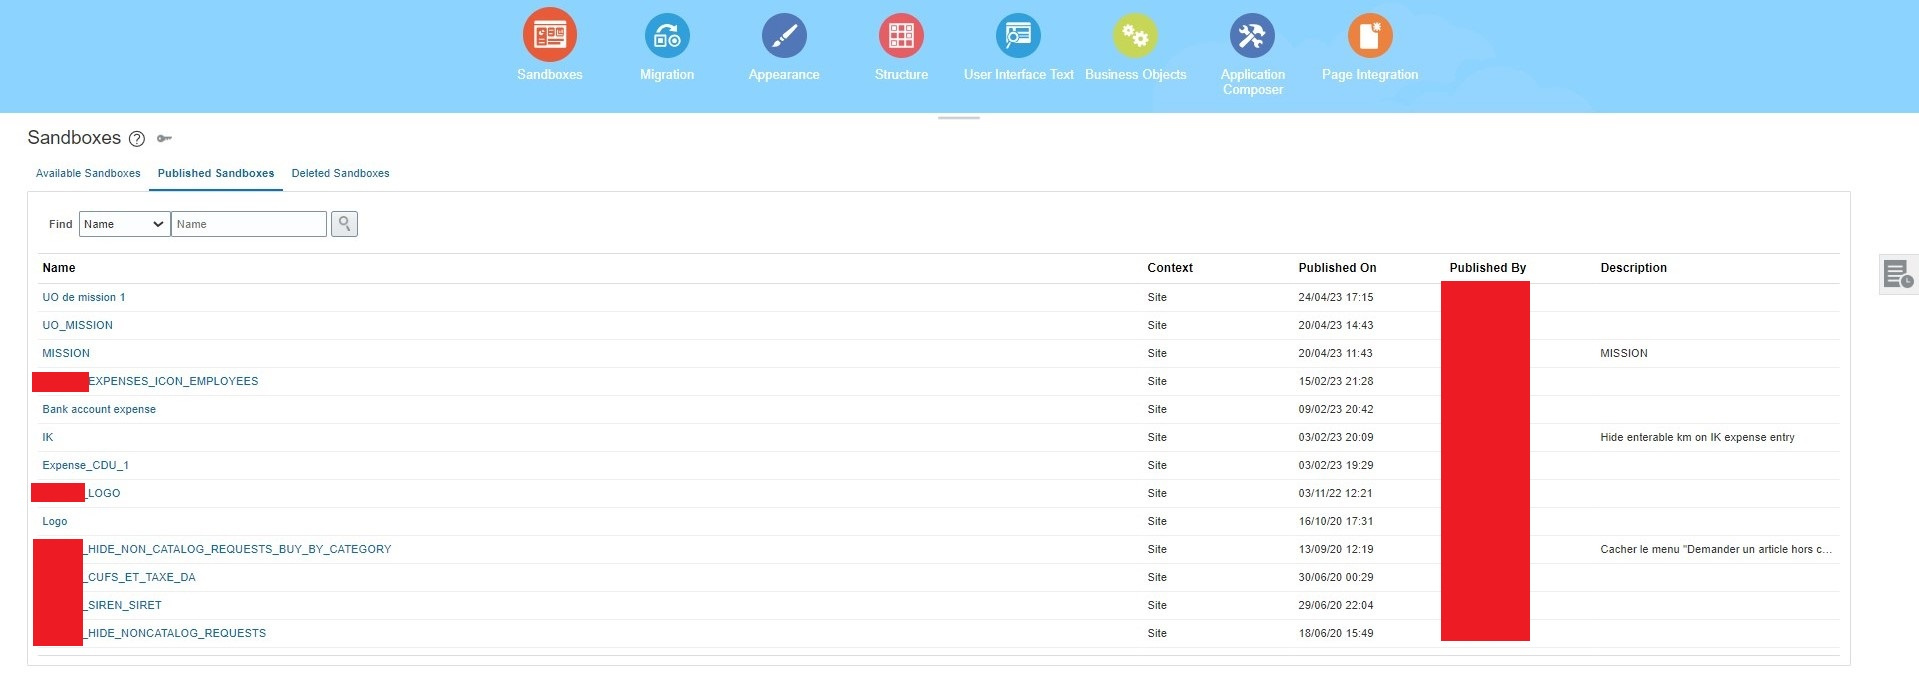The image size is (1919, 675).
Task: Open the UO de mission 1 sandbox link
Action: (x=84, y=297)
